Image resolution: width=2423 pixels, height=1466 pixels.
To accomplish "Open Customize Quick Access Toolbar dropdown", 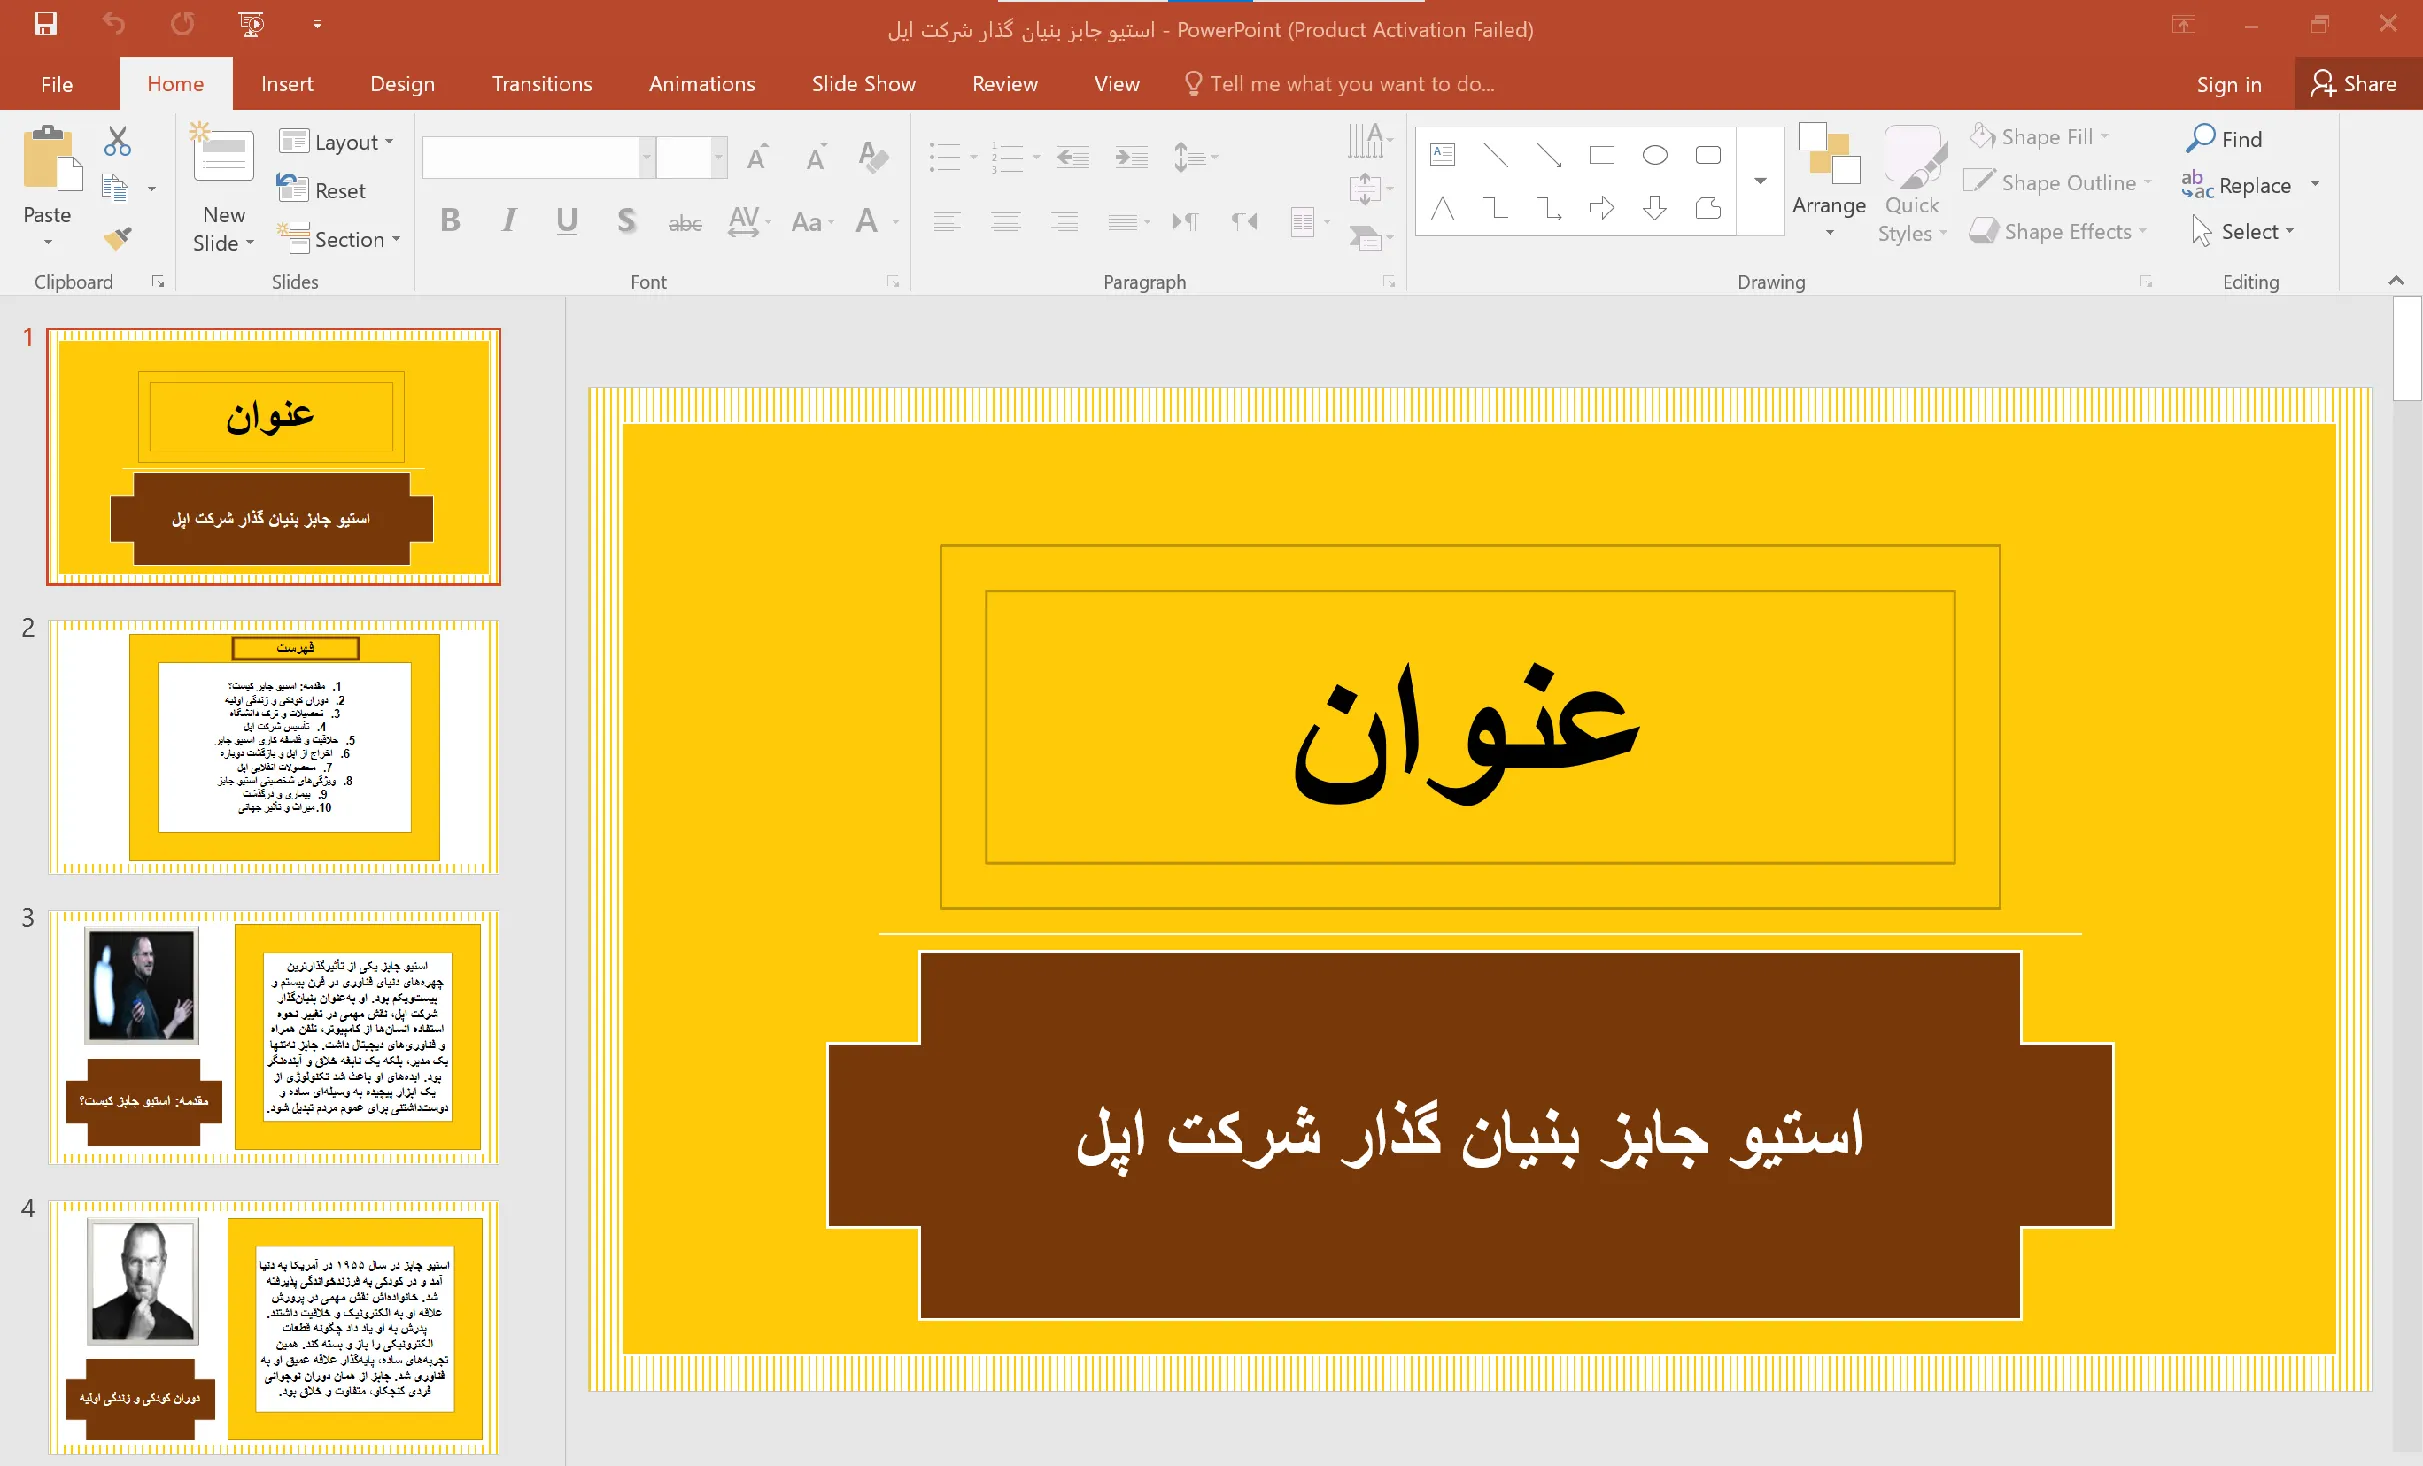I will [317, 24].
